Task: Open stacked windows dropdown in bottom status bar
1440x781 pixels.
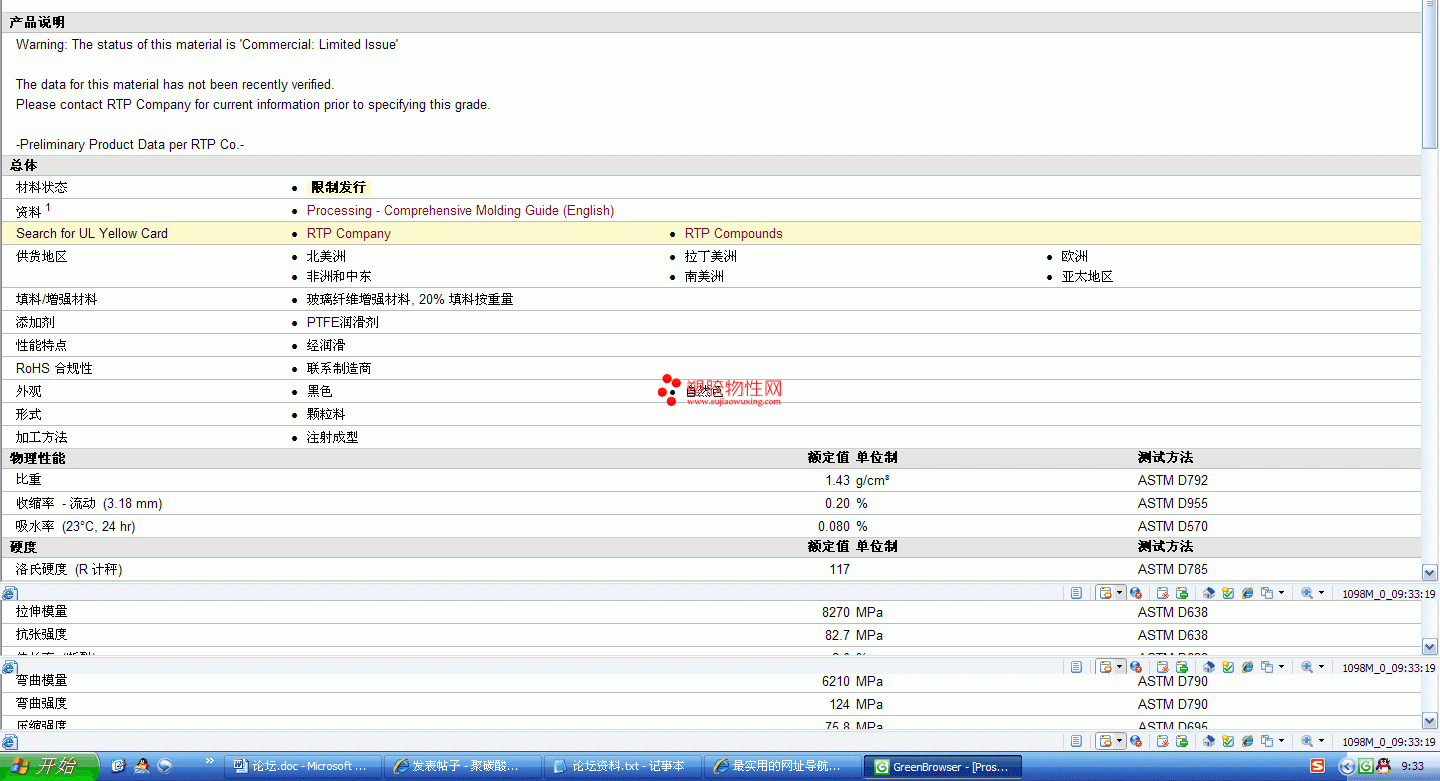Action: coord(1281,741)
